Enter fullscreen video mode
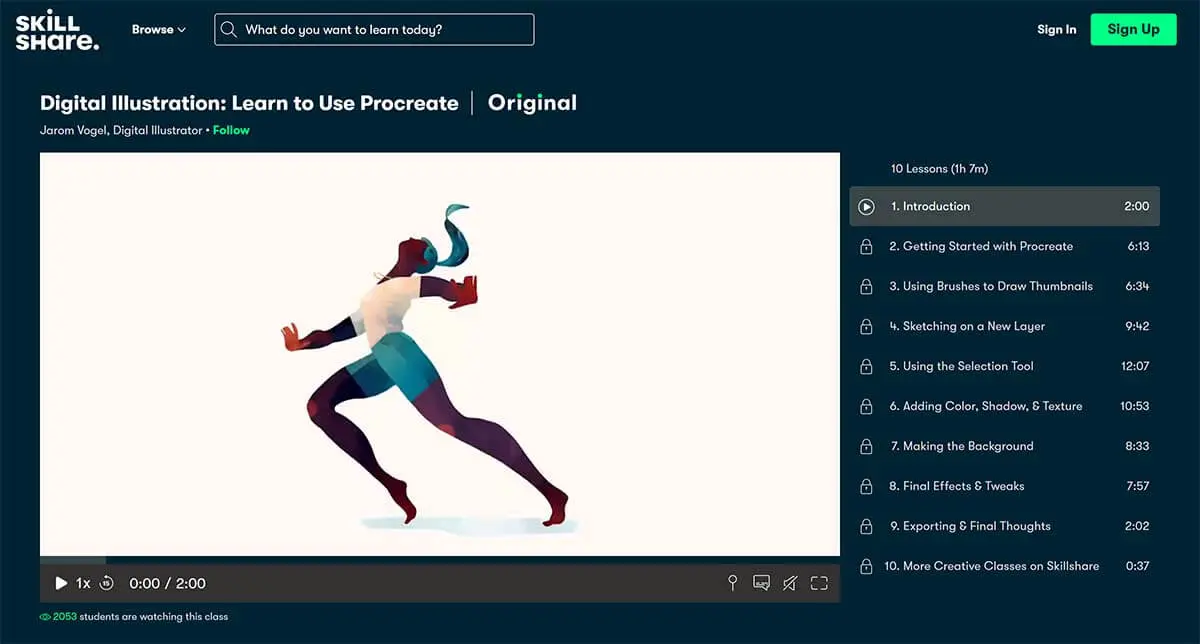The width and height of the screenshot is (1200, 644). (819, 583)
